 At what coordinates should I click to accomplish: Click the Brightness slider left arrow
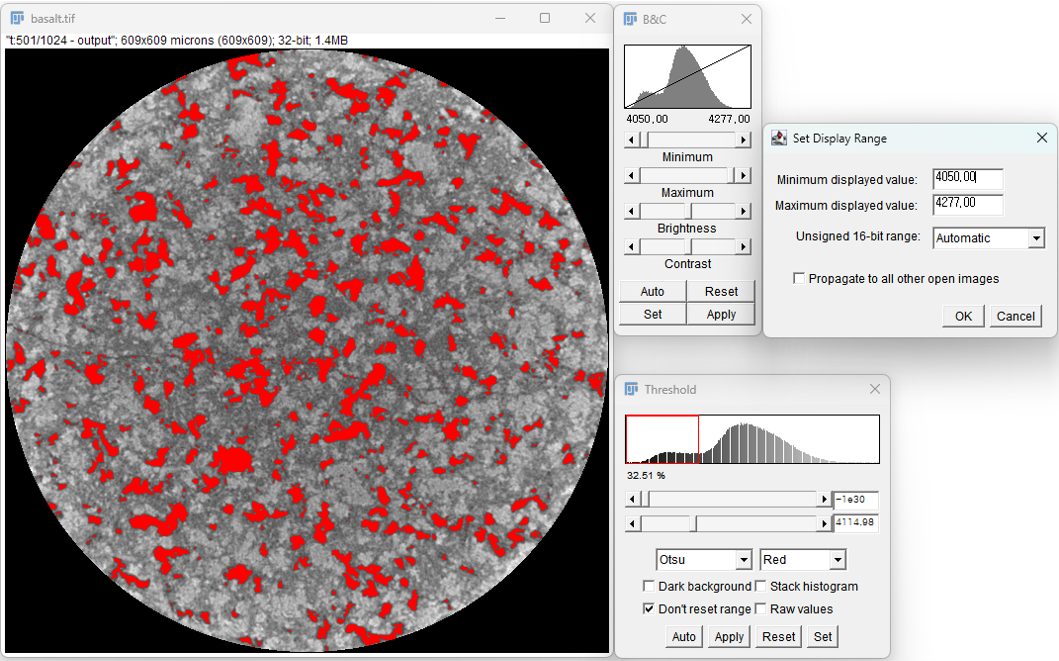(x=630, y=210)
